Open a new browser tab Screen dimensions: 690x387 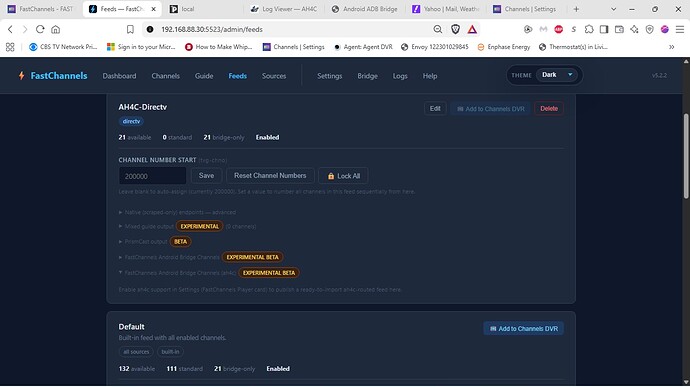pyautogui.click(x=576, y=9)
